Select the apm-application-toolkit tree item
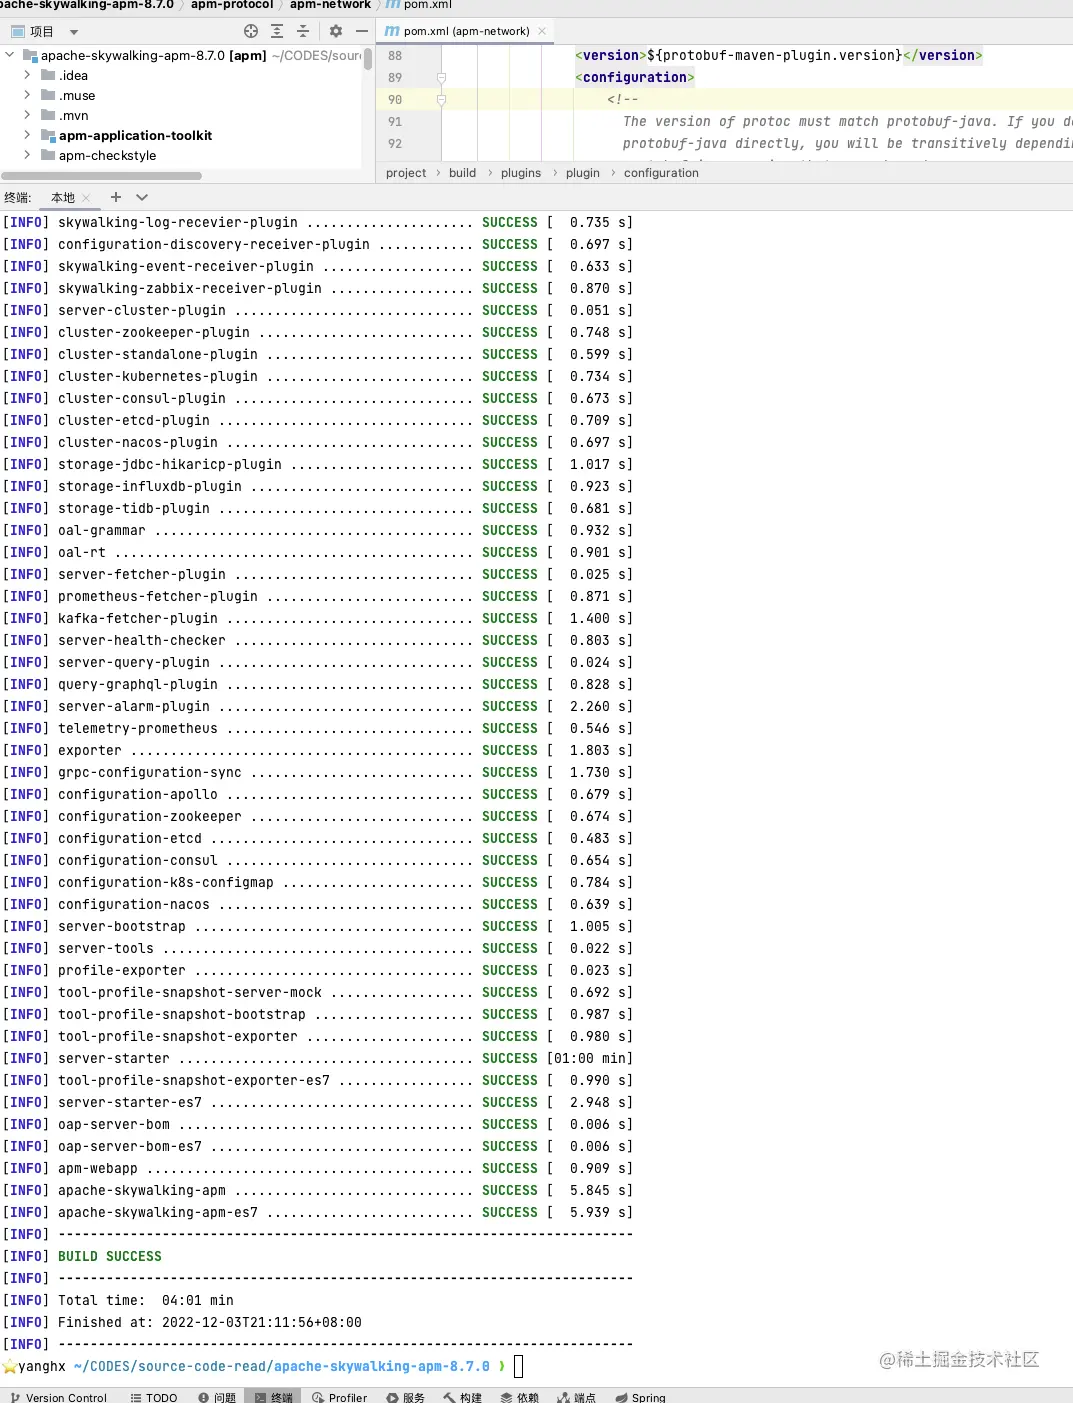The height and width of the screenshot is (1403, 1073). (x=135, y=135)
